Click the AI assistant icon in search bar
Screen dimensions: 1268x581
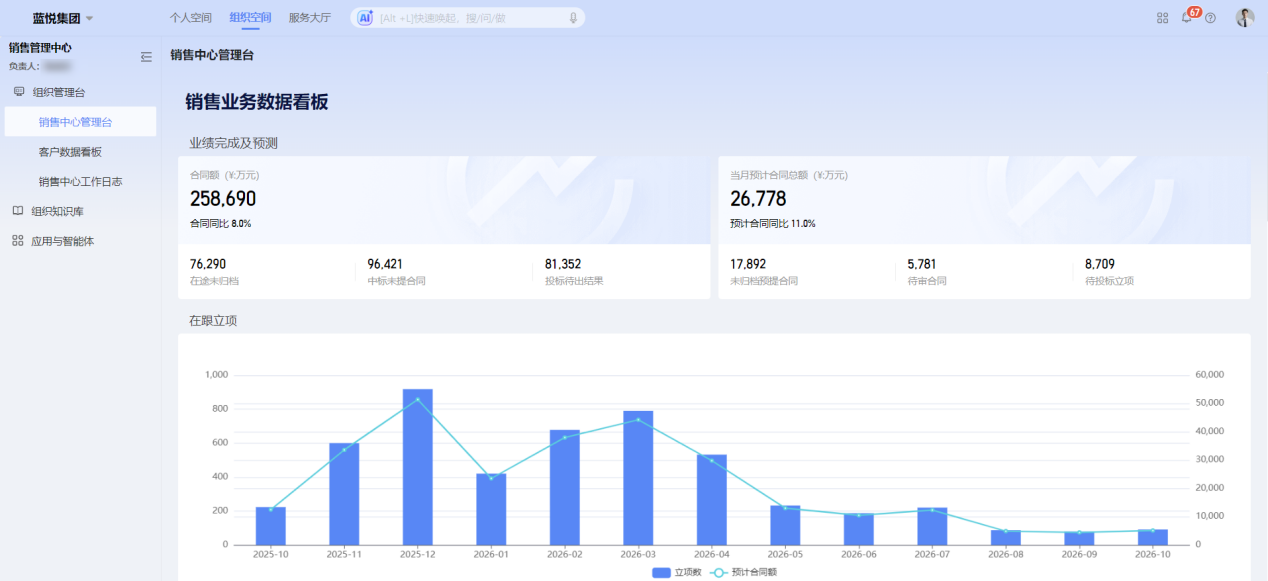tap(365, 18)
